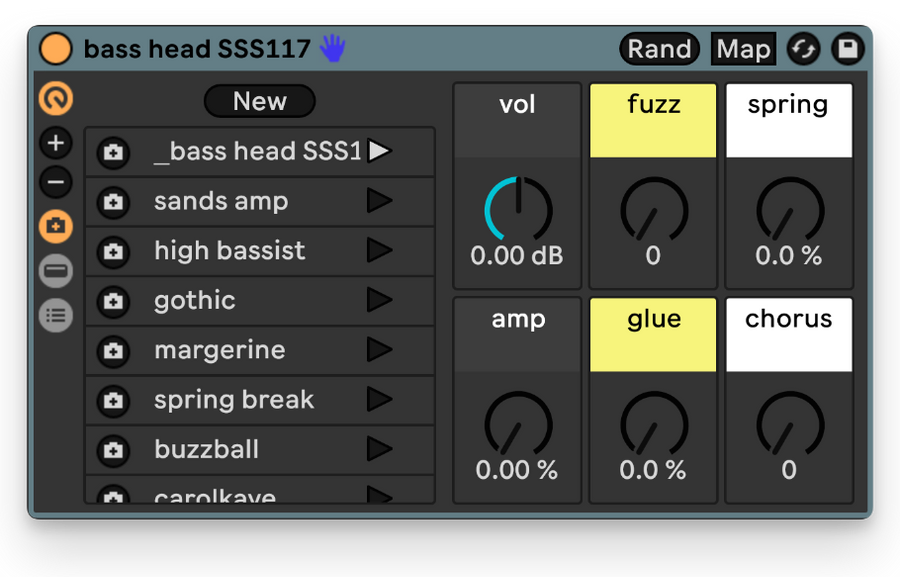Click the amp 0.00 % value field
The image size is (900, 577).
(517, 470)
